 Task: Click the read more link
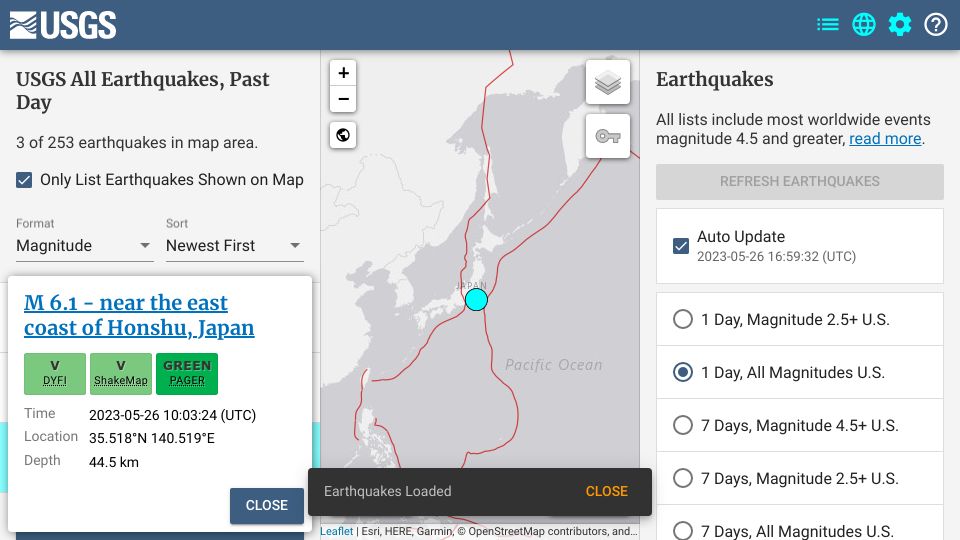[x=885, y=139]
